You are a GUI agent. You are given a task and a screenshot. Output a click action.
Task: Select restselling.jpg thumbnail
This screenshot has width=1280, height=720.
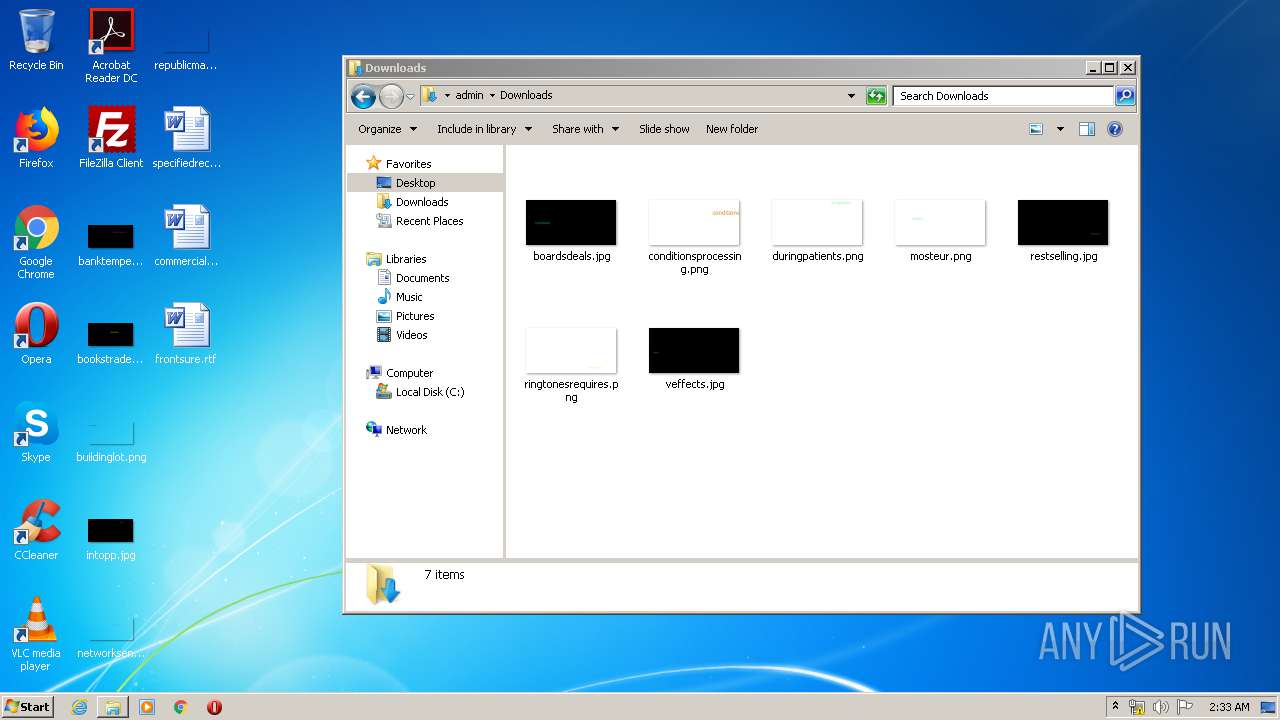click(x=1063, y=223)
